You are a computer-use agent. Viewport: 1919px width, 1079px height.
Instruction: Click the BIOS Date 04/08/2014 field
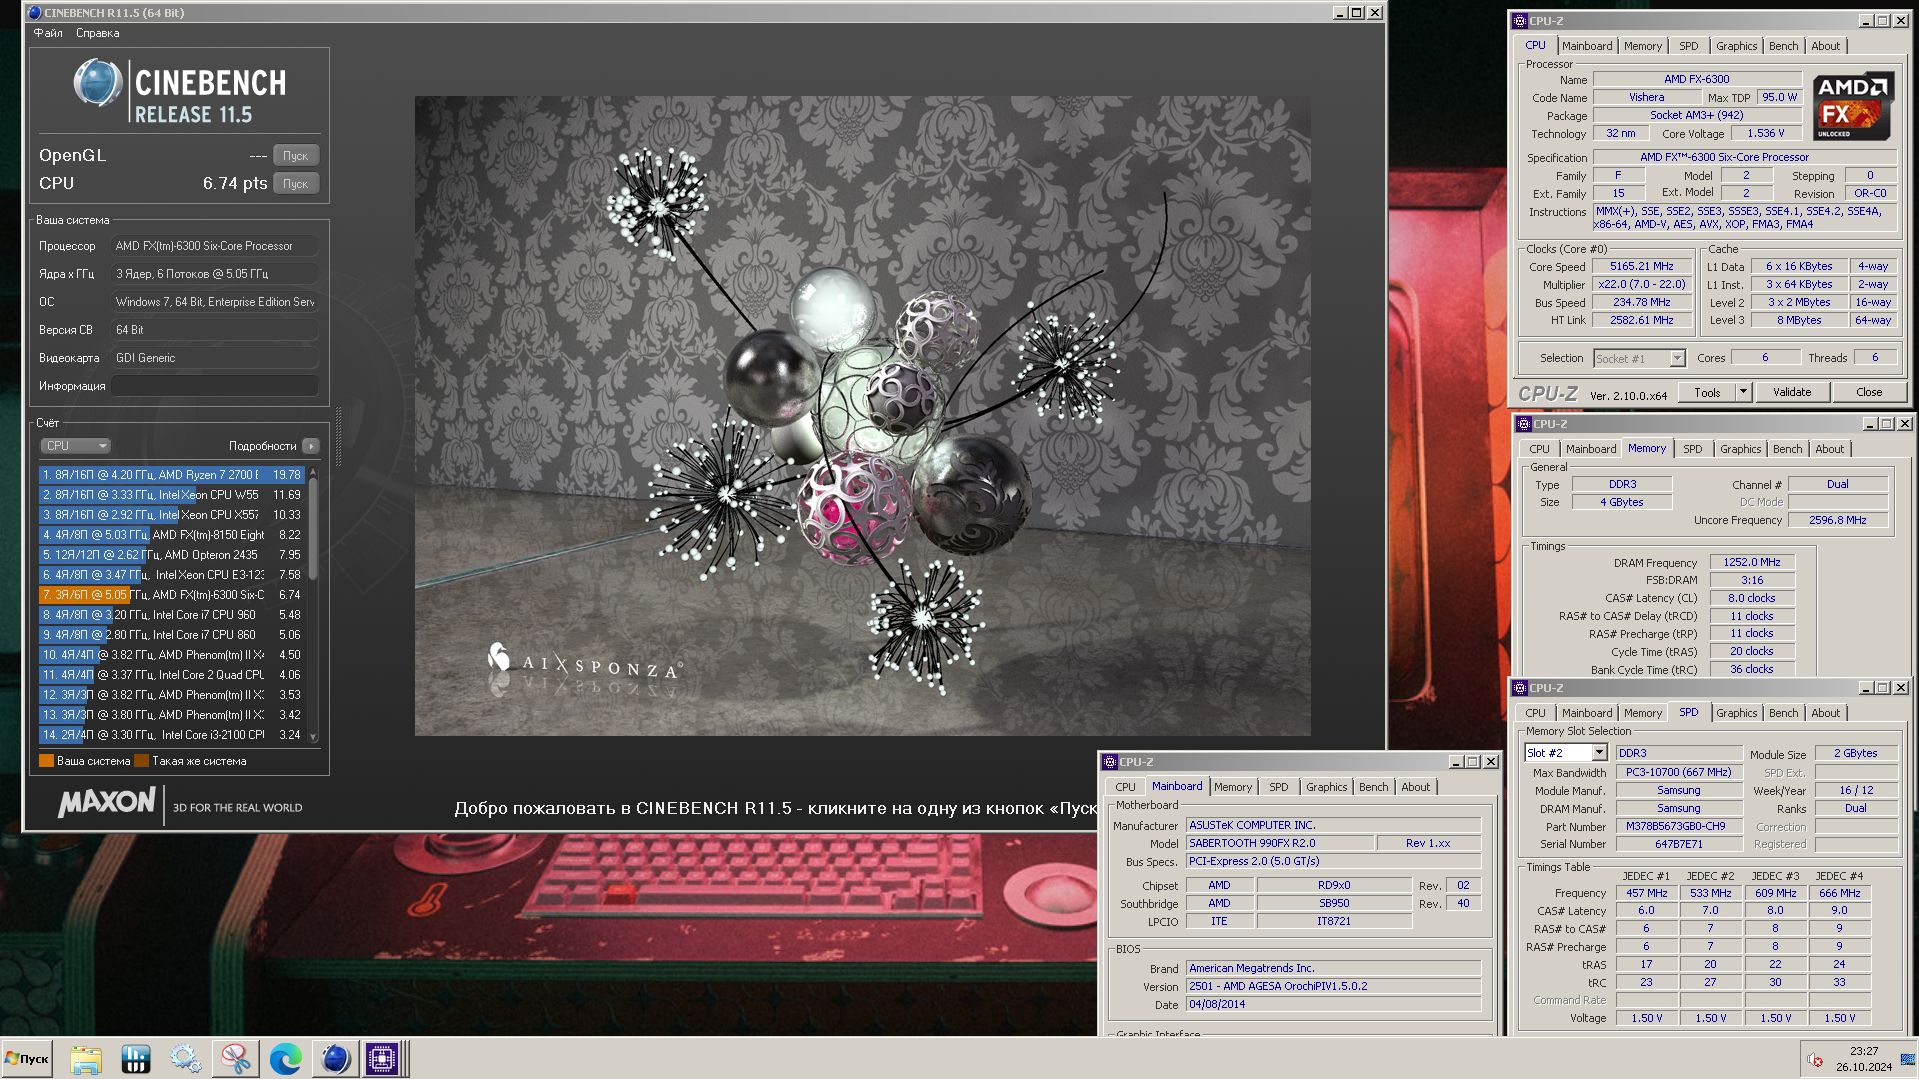click(x=1333, y=1004)
